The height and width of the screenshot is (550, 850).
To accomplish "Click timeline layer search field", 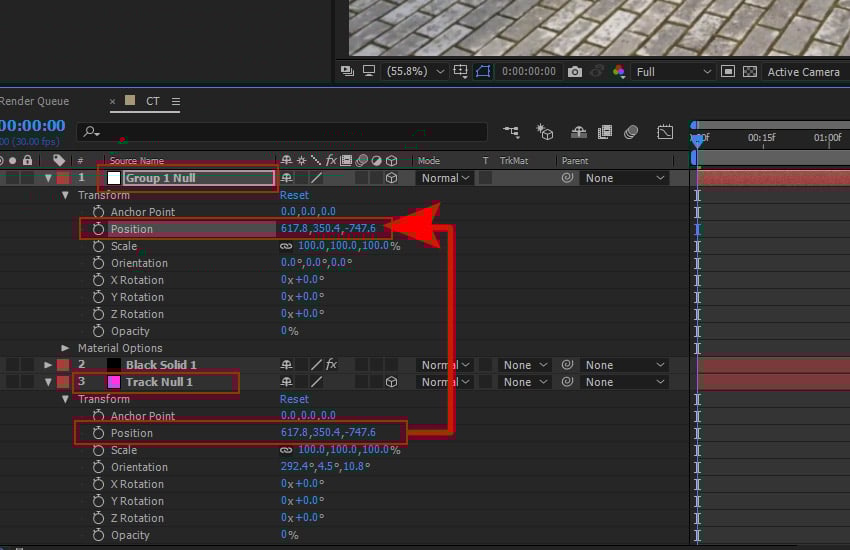I will coord(282,132).
